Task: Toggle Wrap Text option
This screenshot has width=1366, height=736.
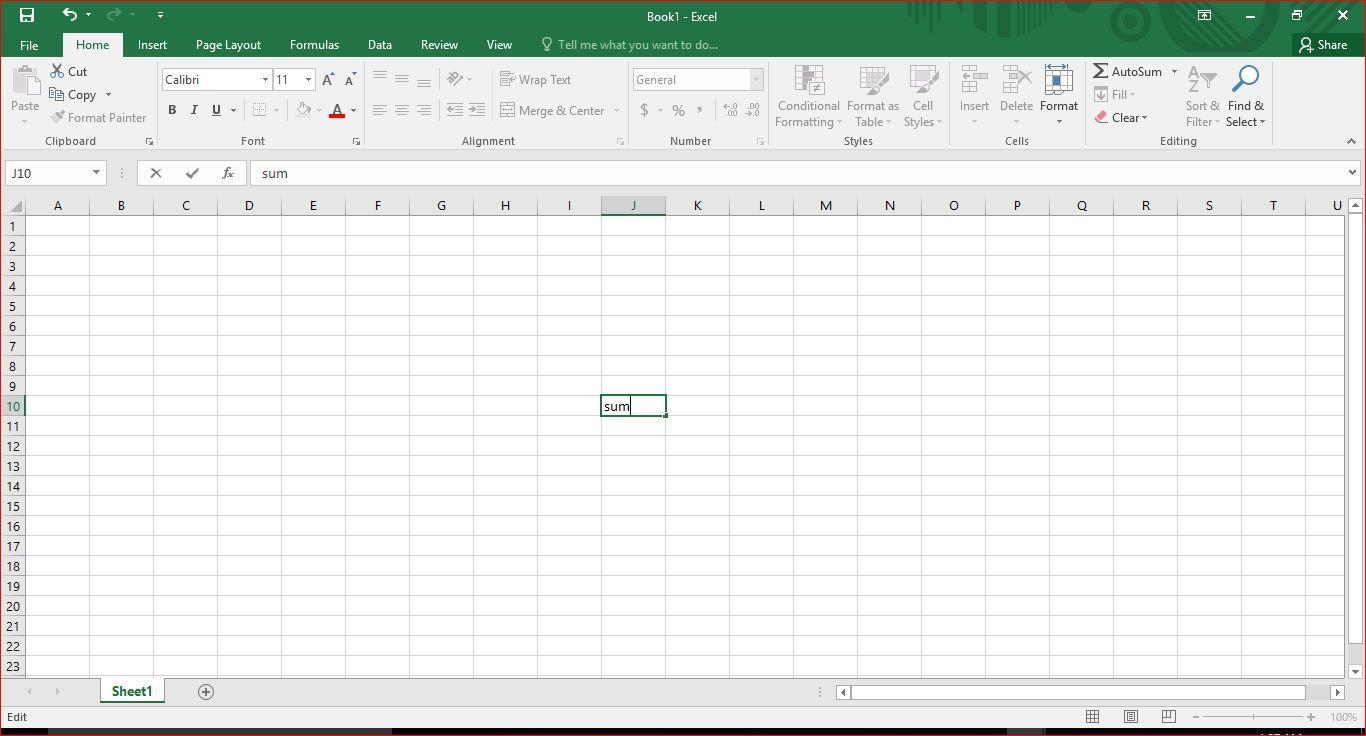Action: [x=536, y=80]
